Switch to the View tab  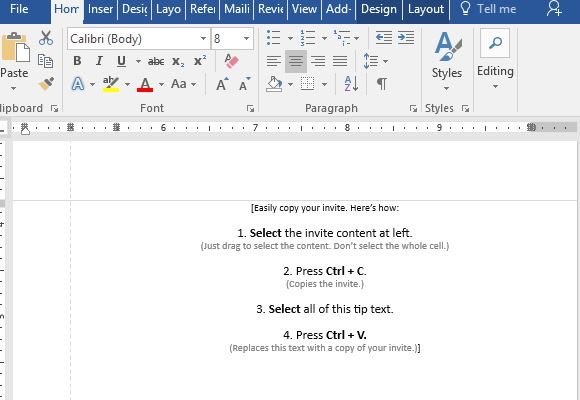point(304,9)
